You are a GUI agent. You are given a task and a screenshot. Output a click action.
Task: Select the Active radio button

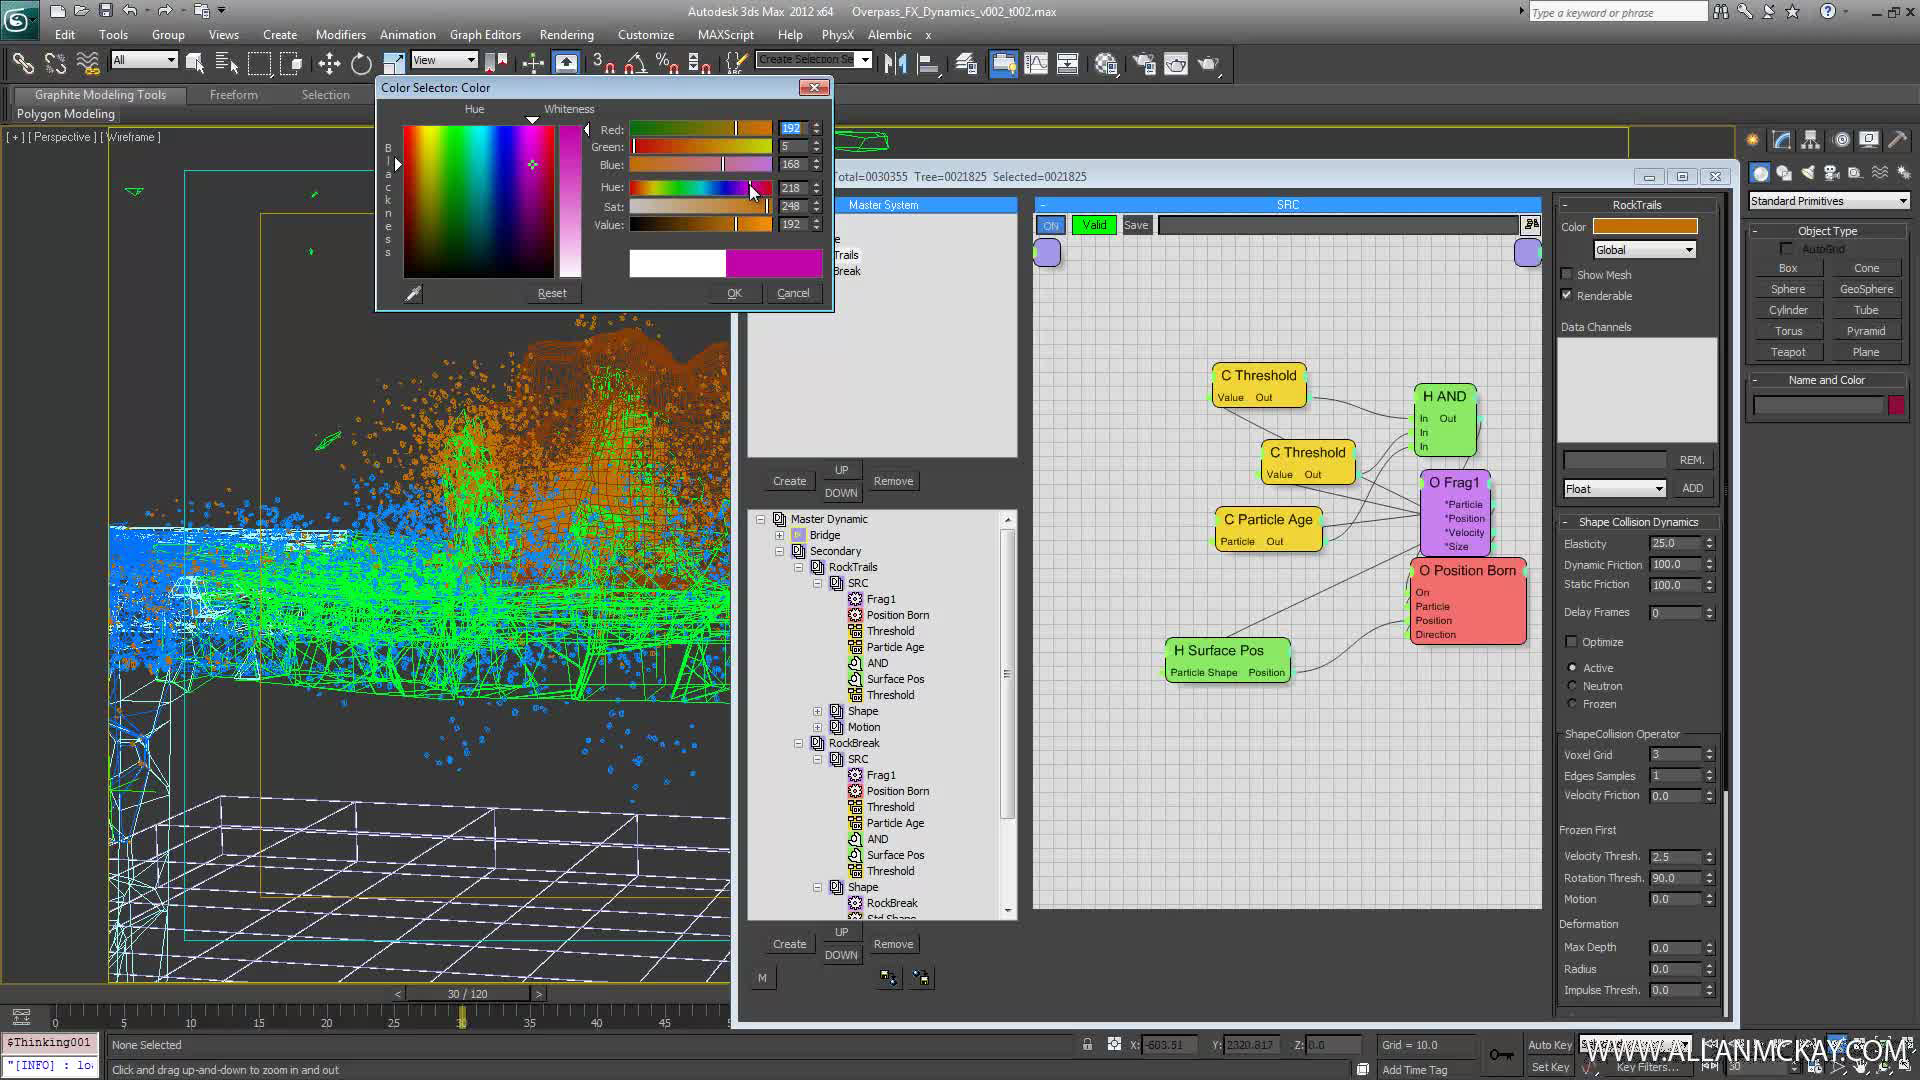[x=1573, y=668]
